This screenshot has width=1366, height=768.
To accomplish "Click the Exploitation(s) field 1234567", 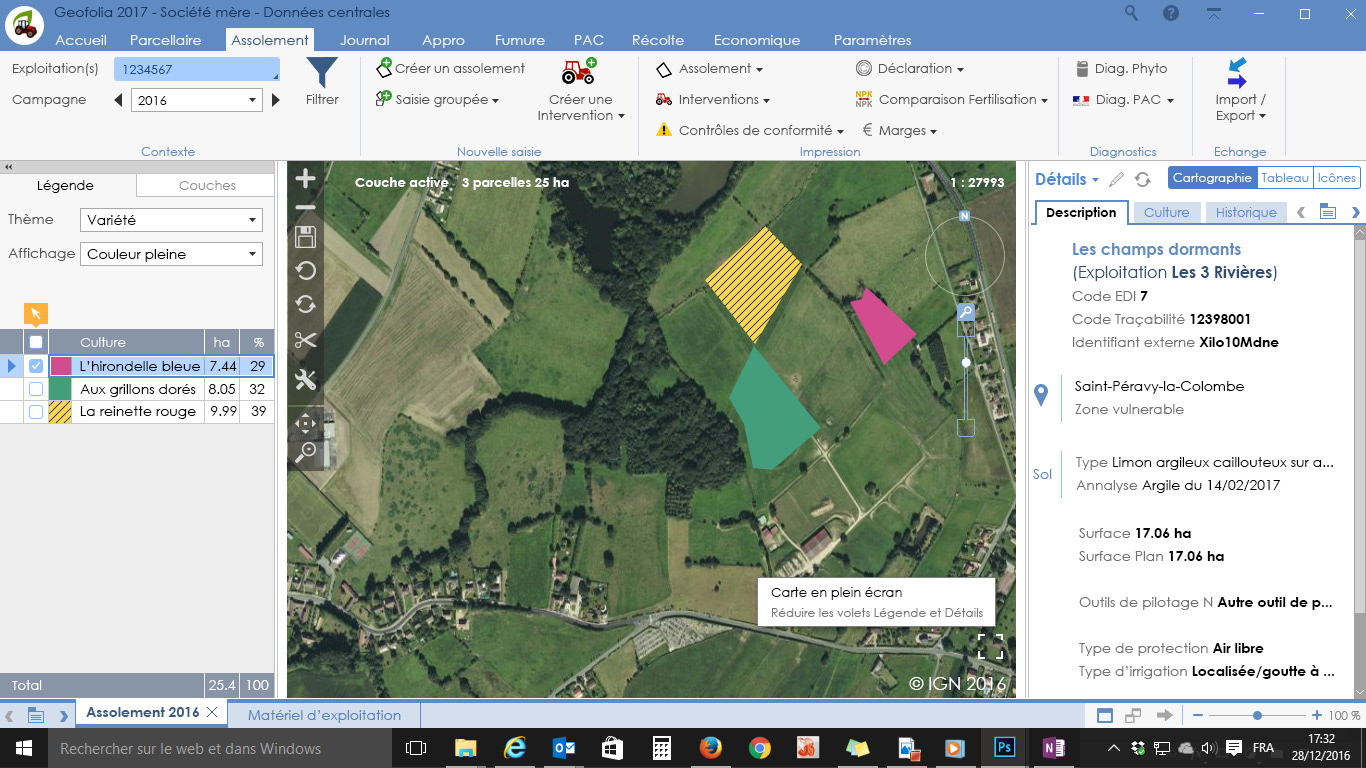I will [196, 69].
